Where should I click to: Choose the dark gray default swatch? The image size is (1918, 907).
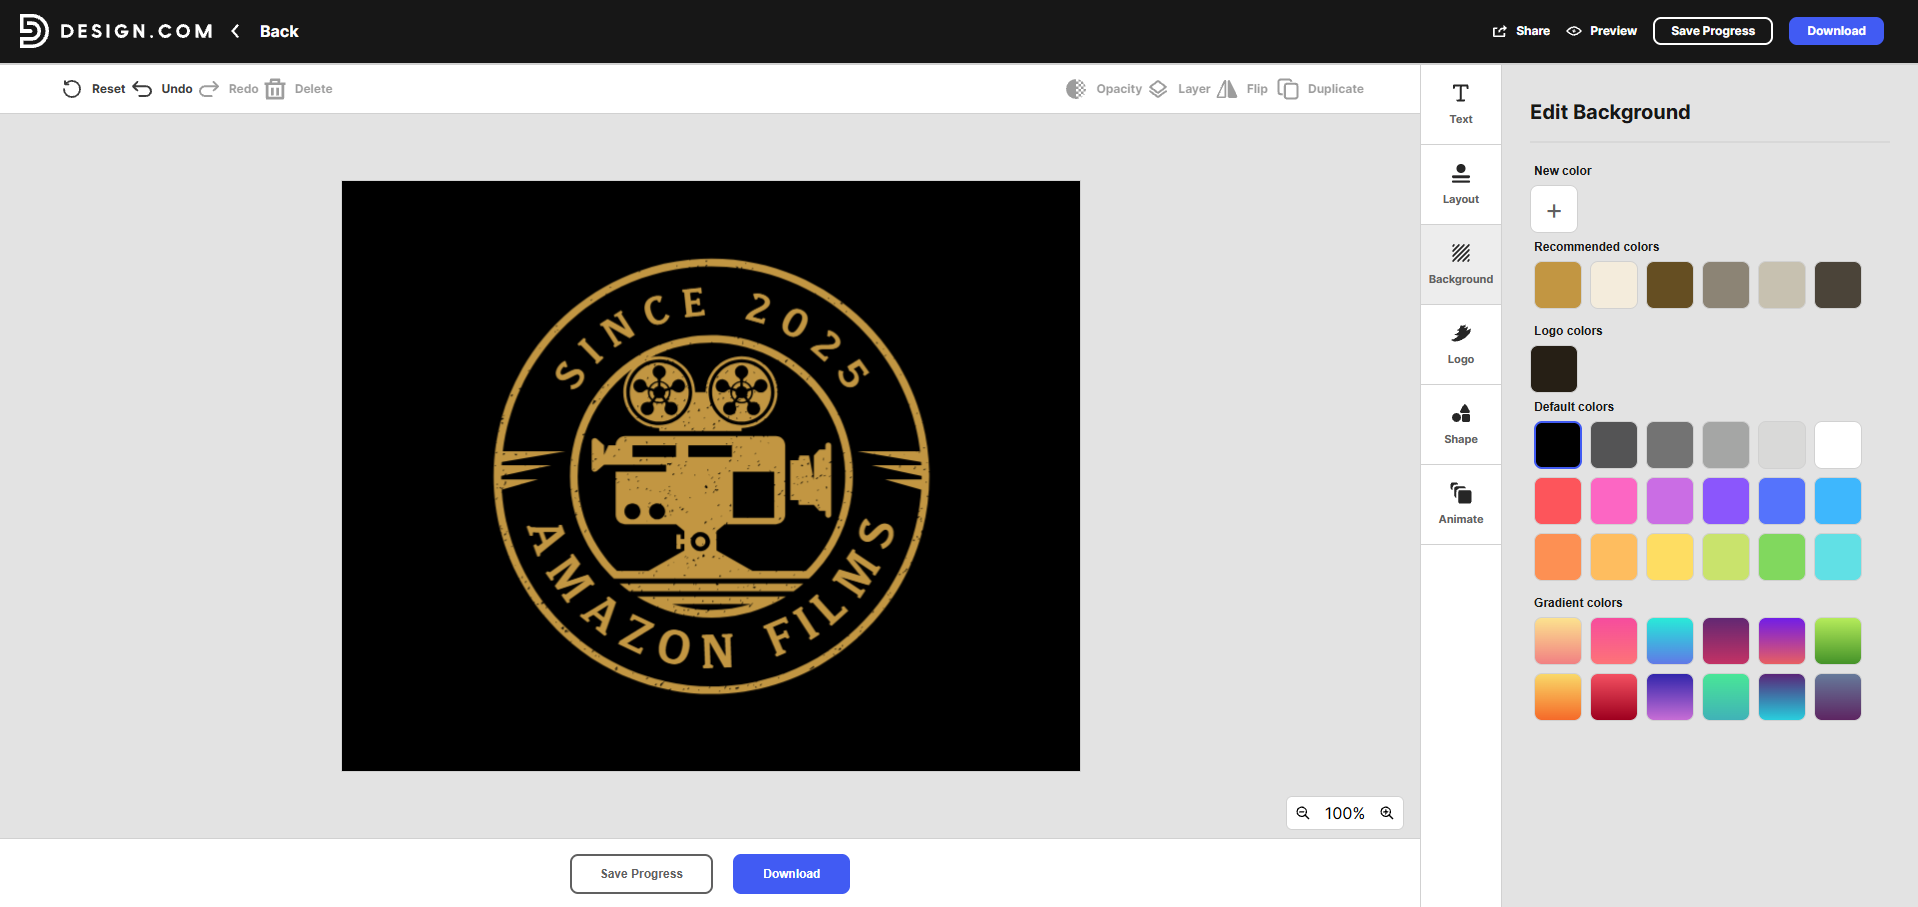tap(1614, 445)
